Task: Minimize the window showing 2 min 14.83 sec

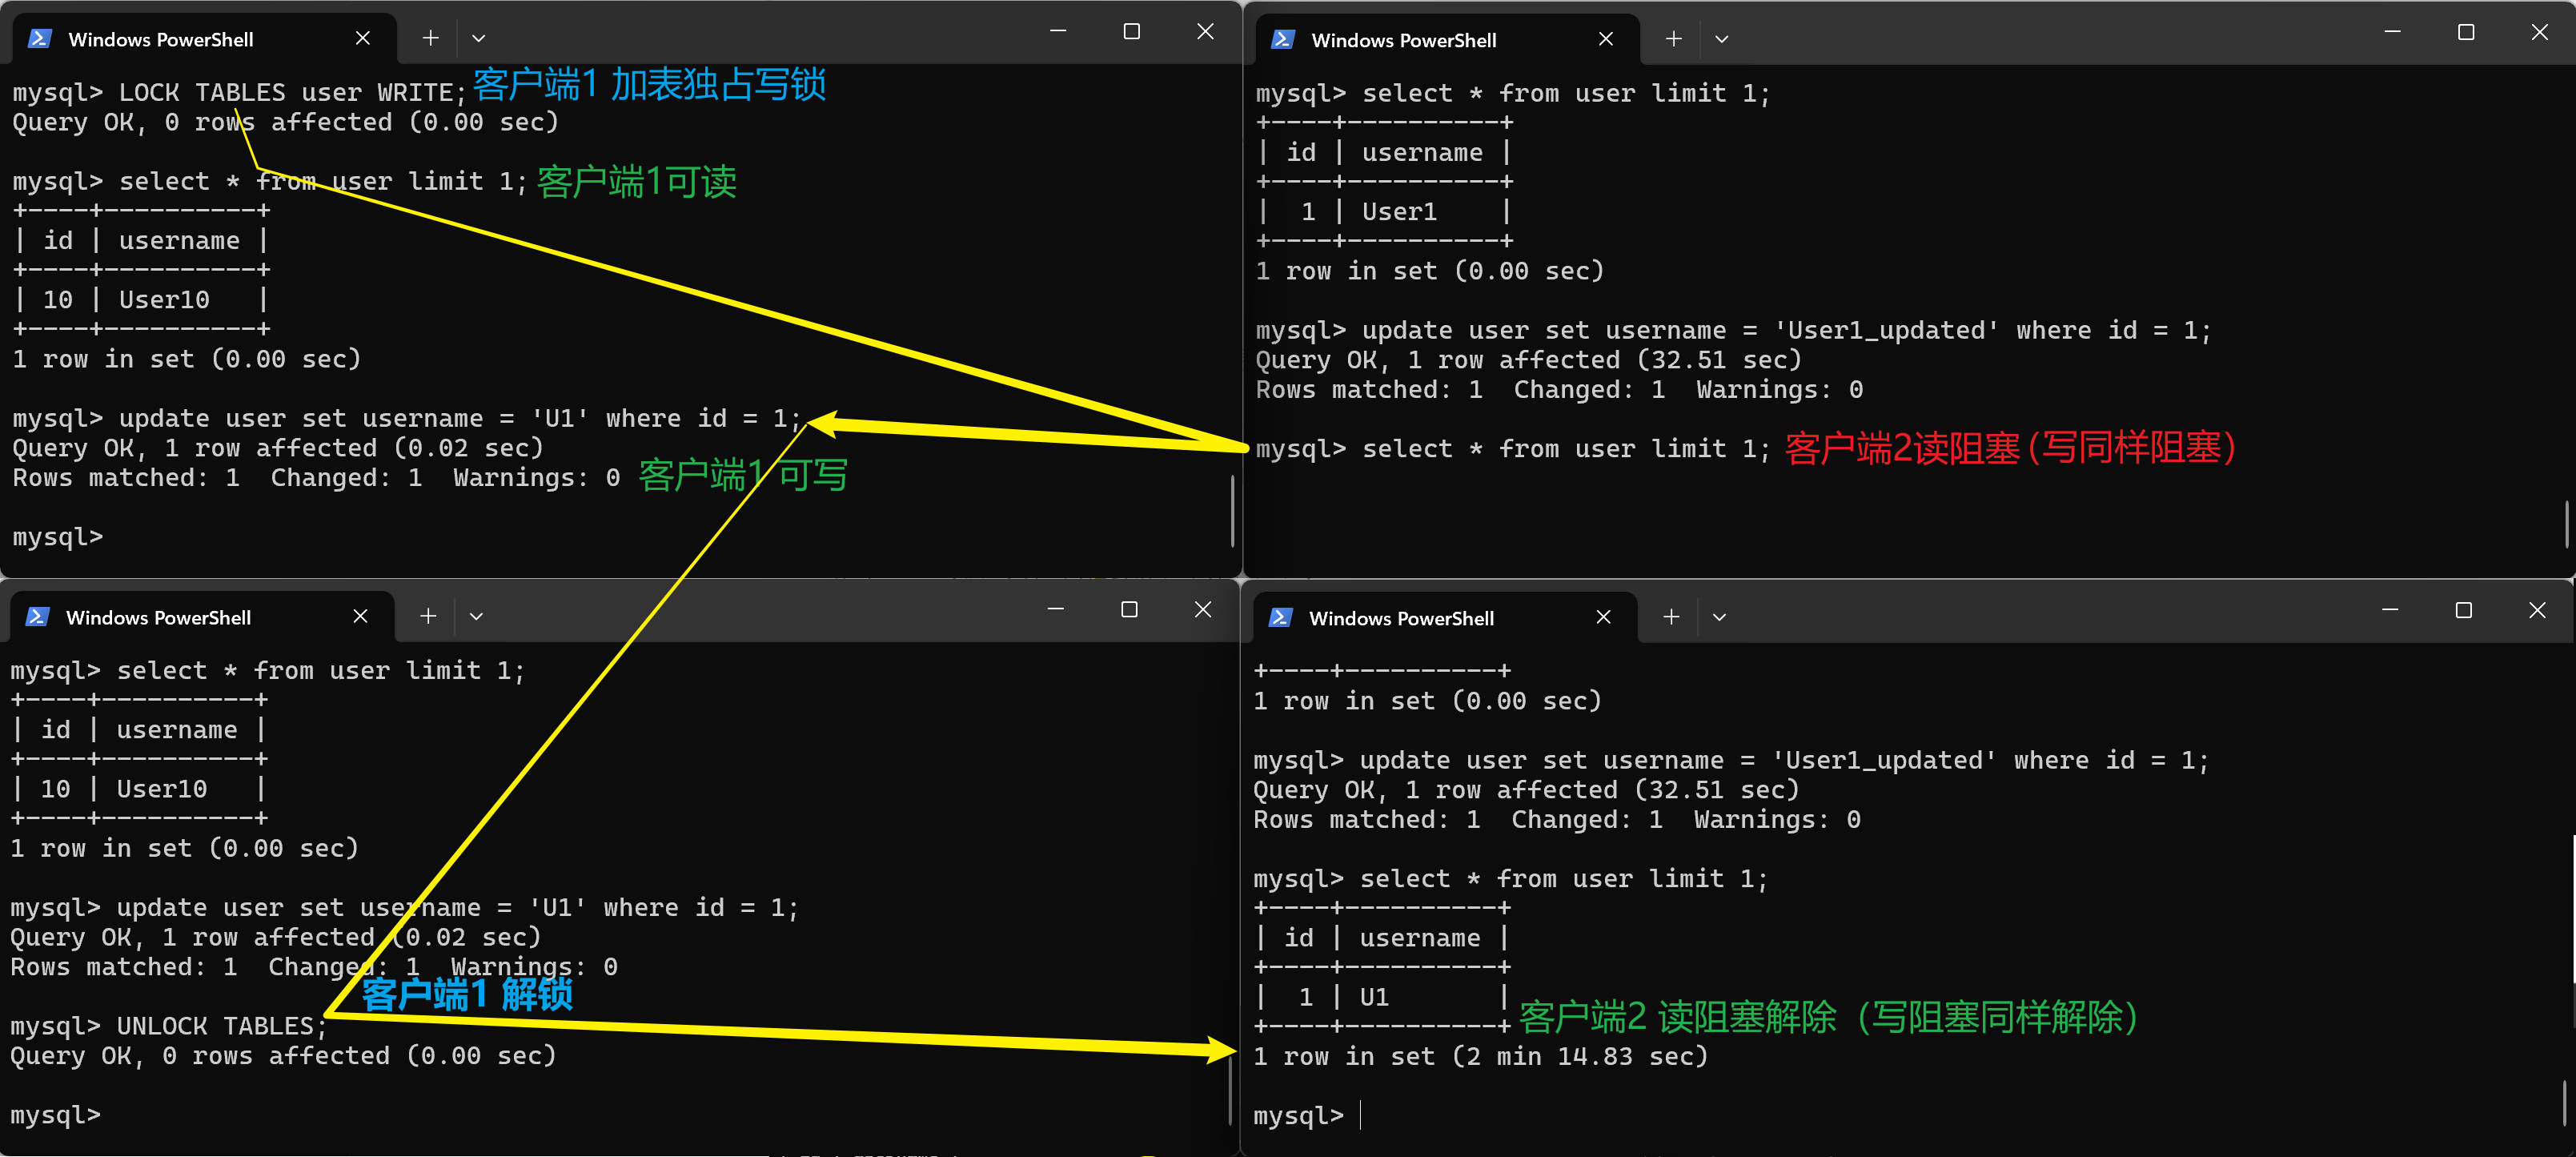Action: [2390, 611]
